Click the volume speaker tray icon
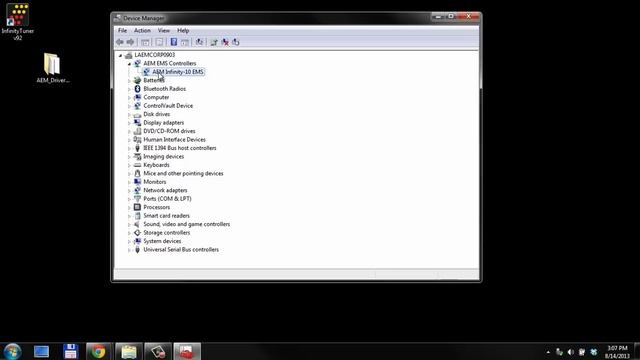 pyautogui.click(x=571, y=352)
